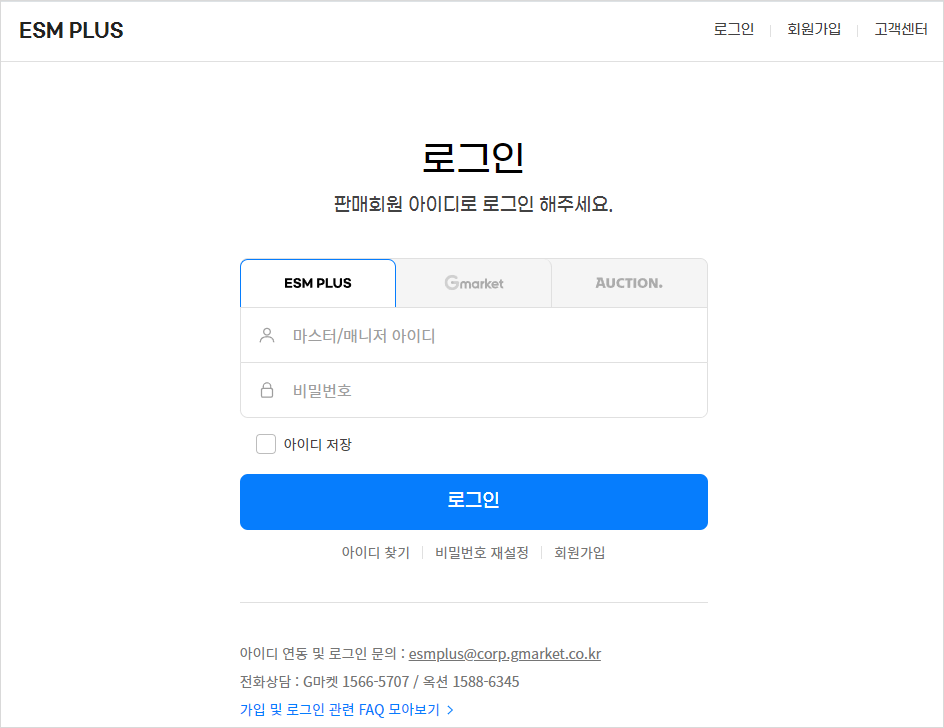
Task: Switch to the Gmarket login tab
Action: (x=474, y=283)
